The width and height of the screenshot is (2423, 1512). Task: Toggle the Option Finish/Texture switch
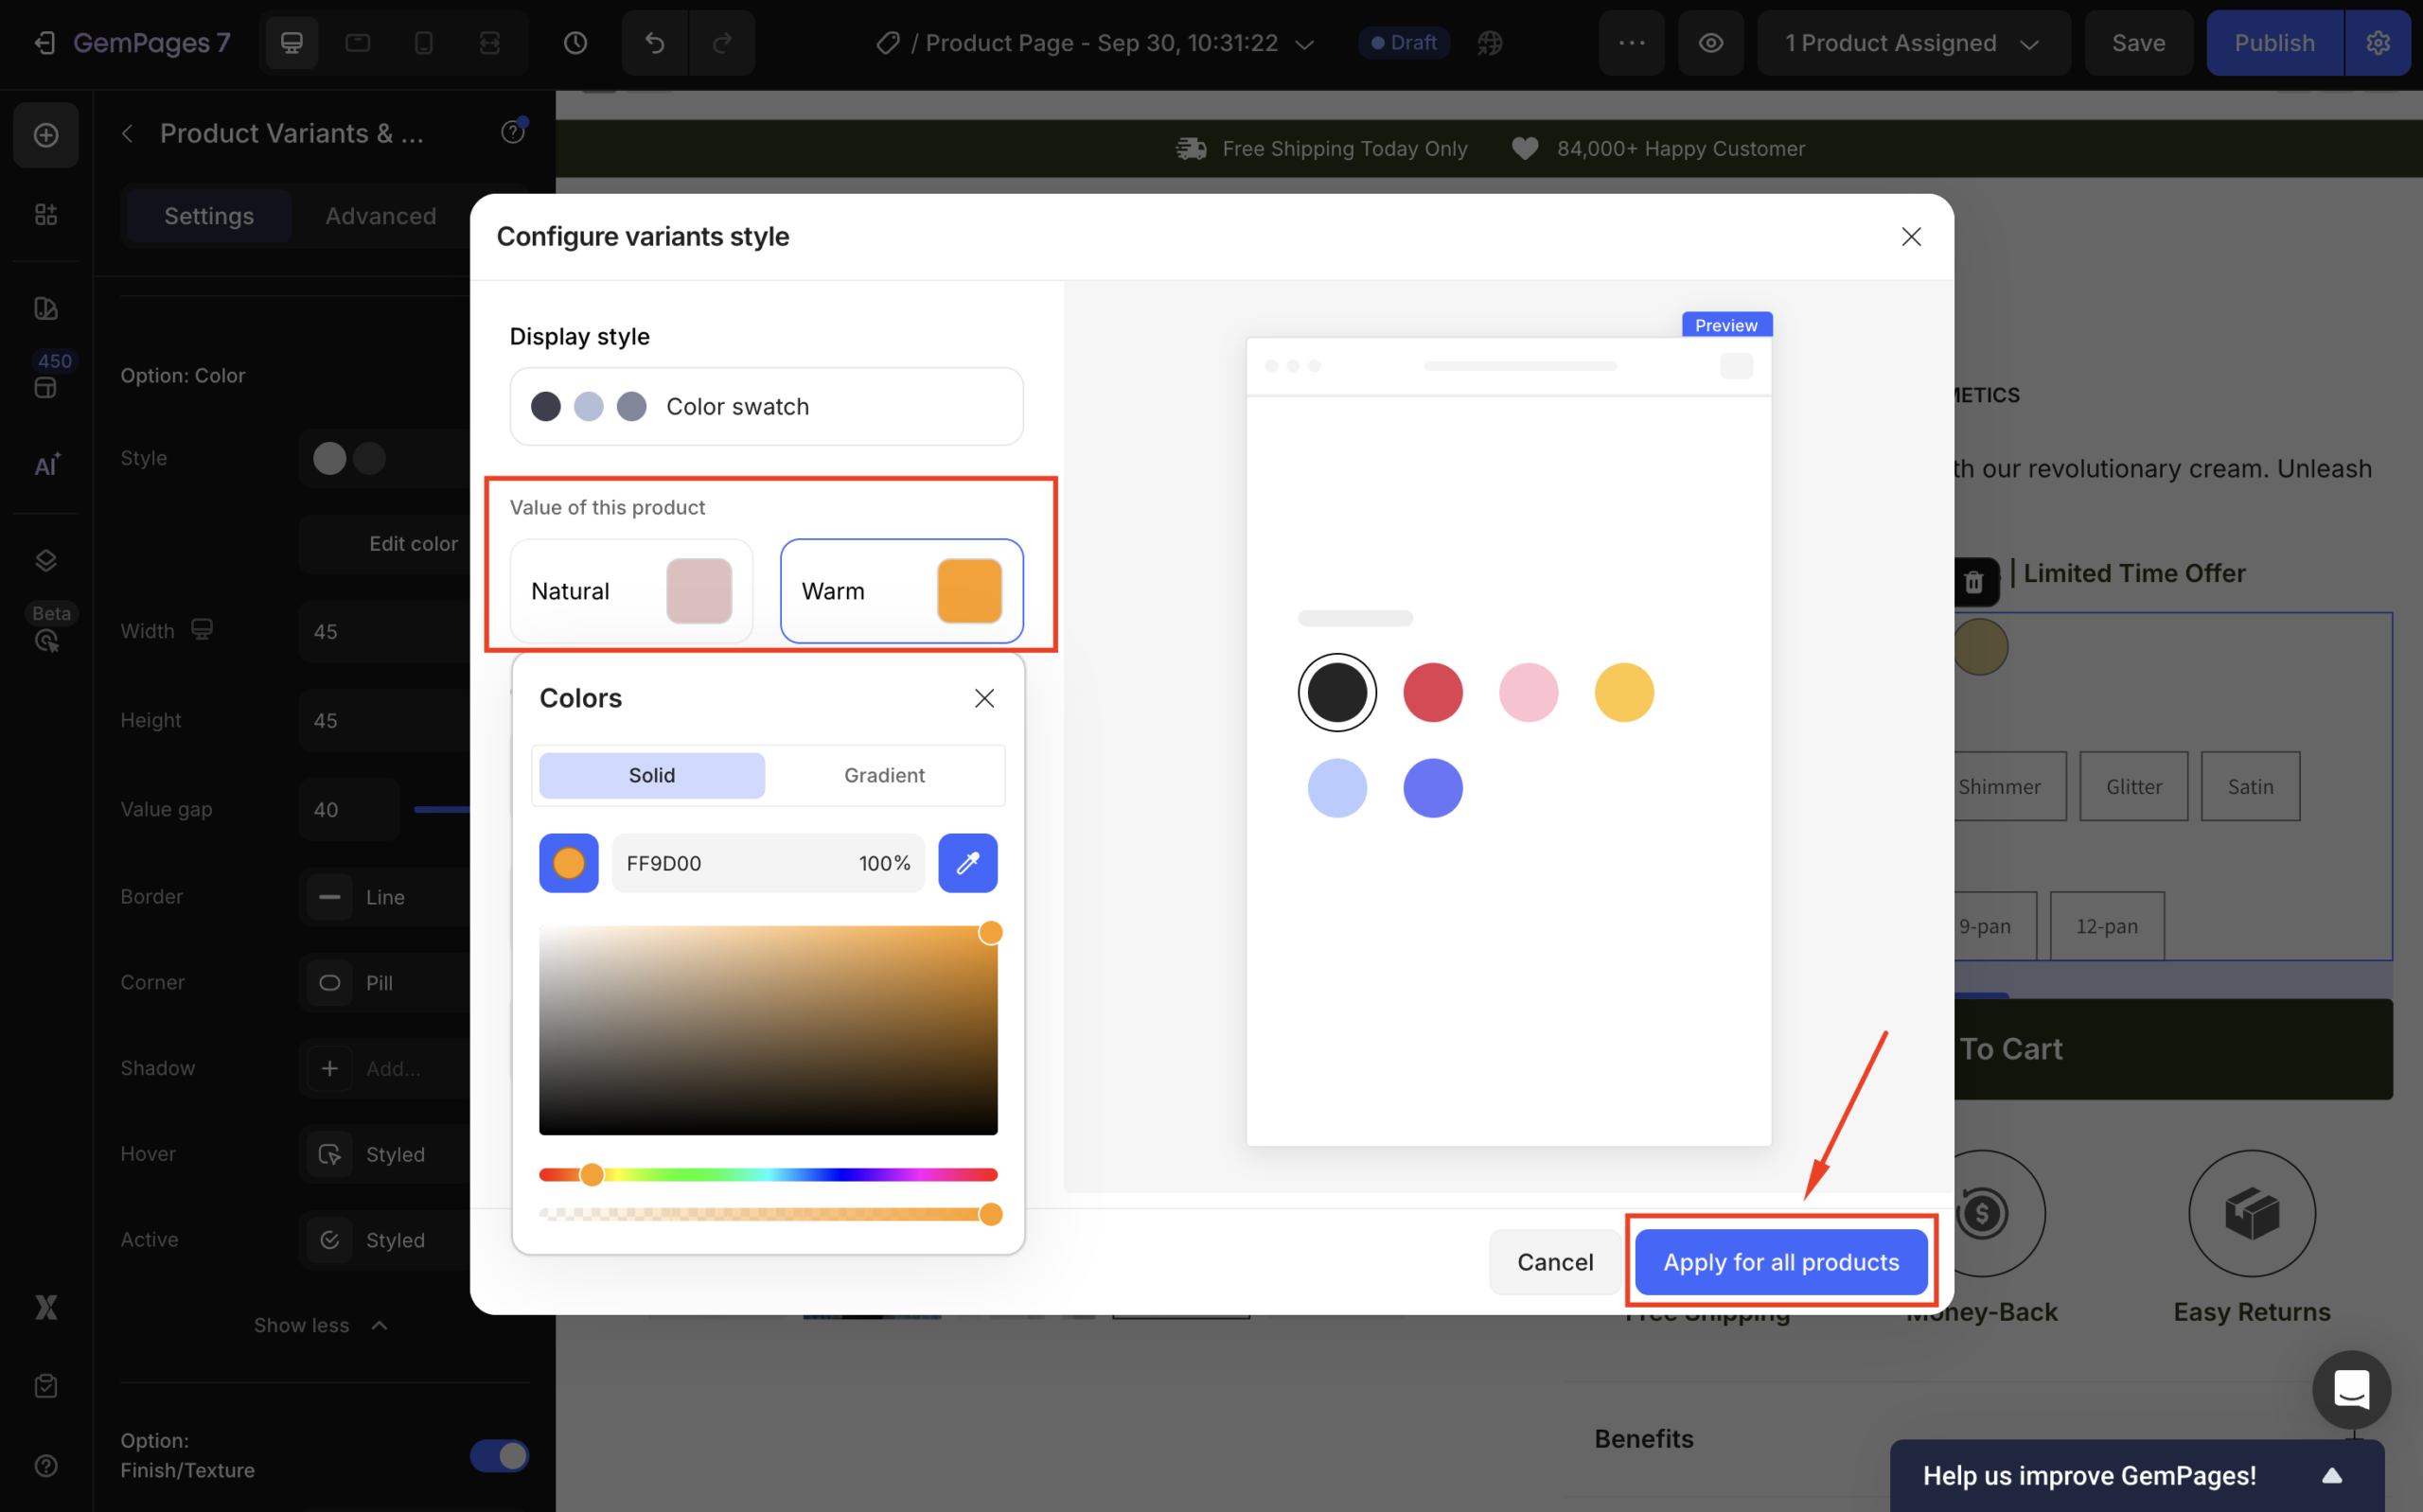point(499,1455)
